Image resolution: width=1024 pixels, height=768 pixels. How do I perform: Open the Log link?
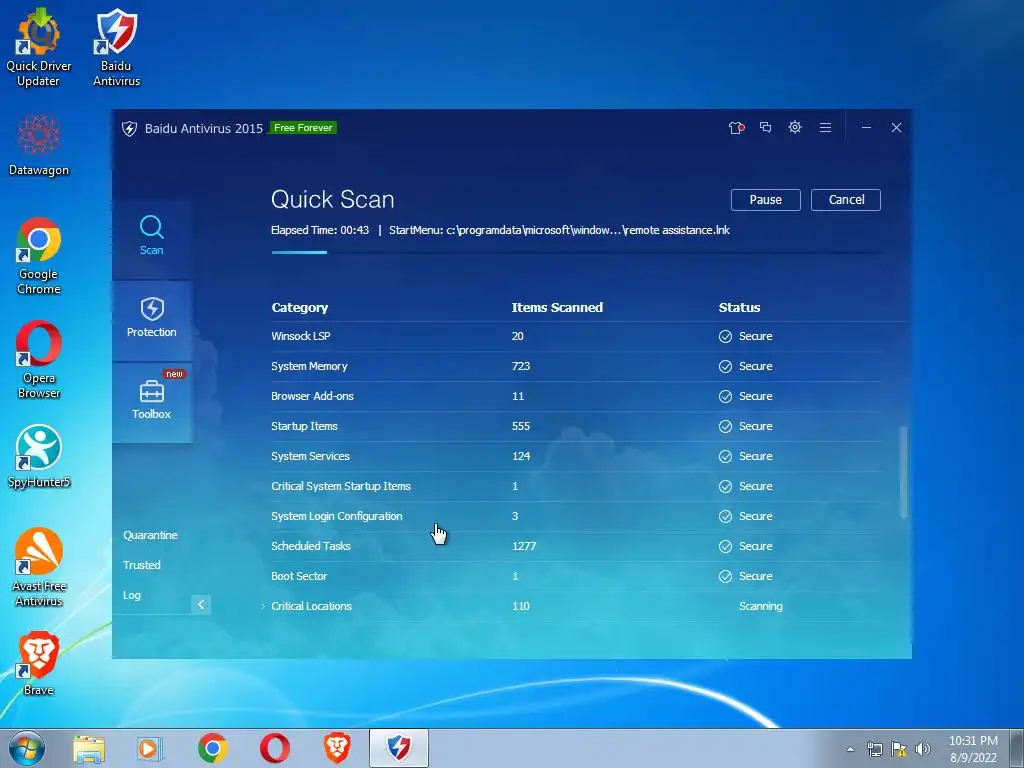[x=132, y=595]
